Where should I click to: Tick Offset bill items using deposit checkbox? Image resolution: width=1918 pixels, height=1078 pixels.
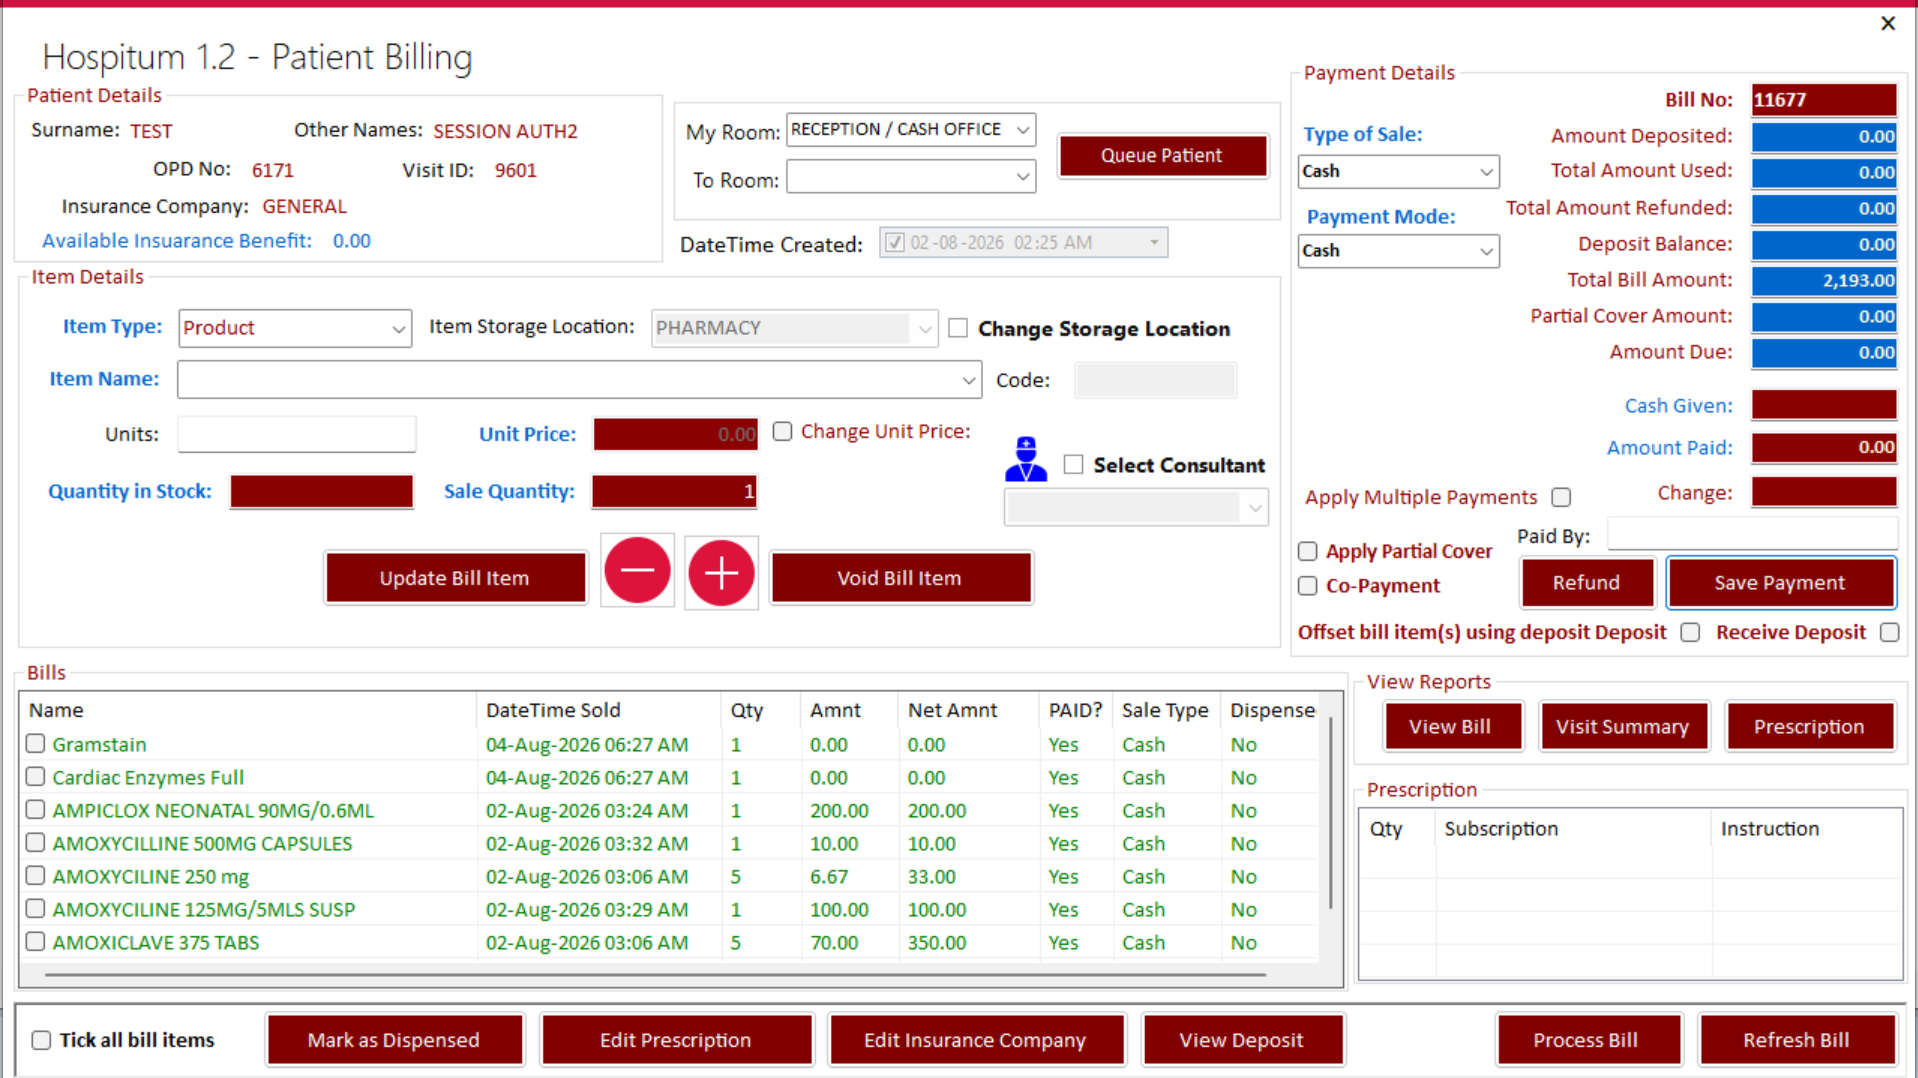coord(1690,632)
